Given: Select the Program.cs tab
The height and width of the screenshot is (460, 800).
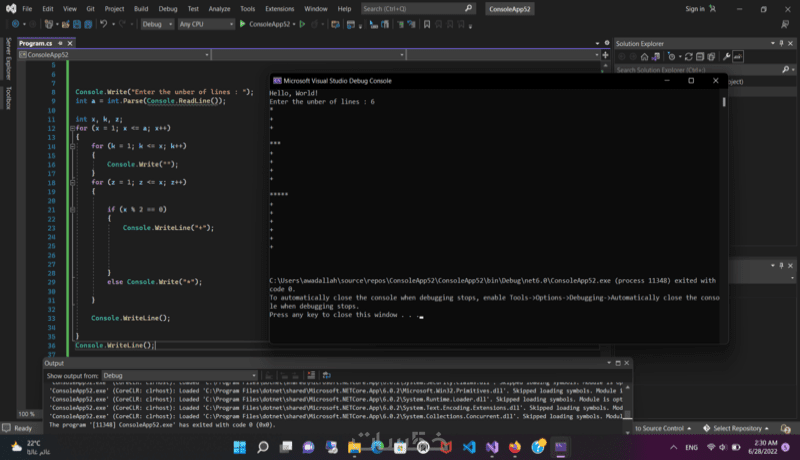Looking at the screenshot, I should coord(36,43).
